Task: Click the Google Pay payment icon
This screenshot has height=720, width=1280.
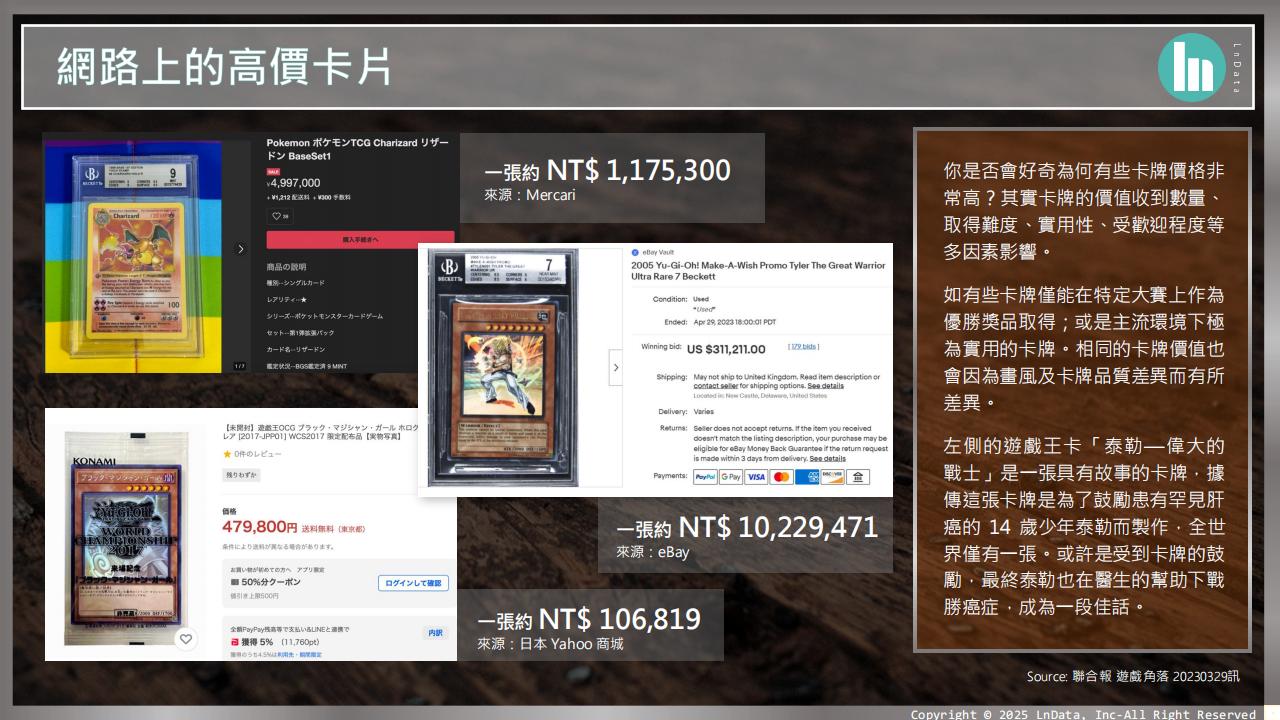Action: [731, 477]
